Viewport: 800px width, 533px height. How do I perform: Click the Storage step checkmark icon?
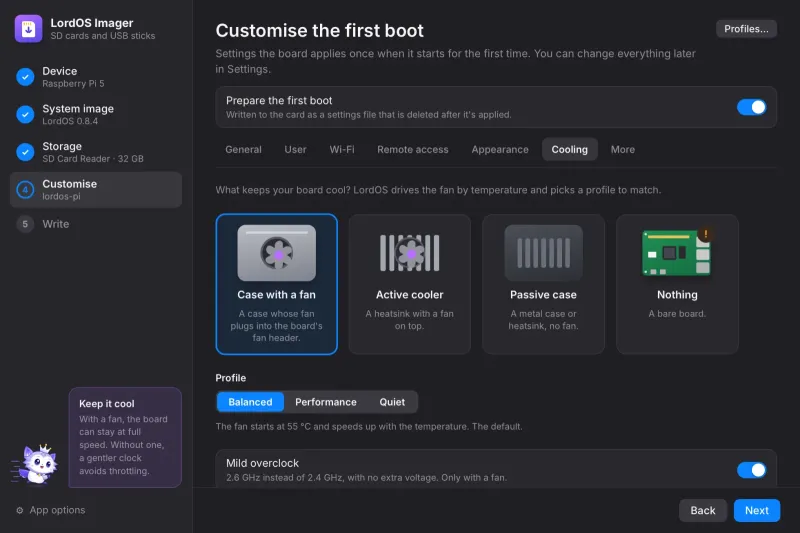coord(25,152)
